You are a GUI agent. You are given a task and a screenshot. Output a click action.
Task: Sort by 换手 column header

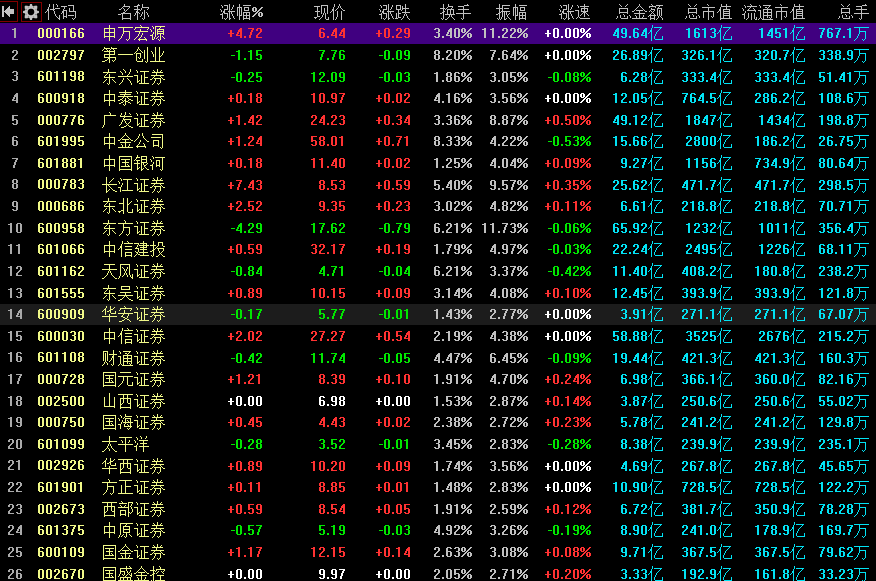tap(455, 12)
